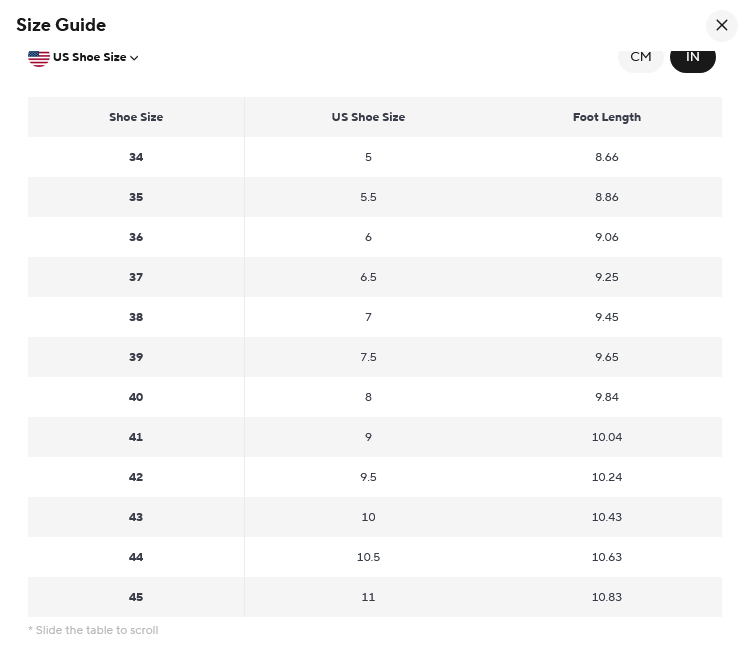The height and width of the screenshot is (649, 750).
Task: Click the Size Guide title
Action: click(x=61, y=25)
